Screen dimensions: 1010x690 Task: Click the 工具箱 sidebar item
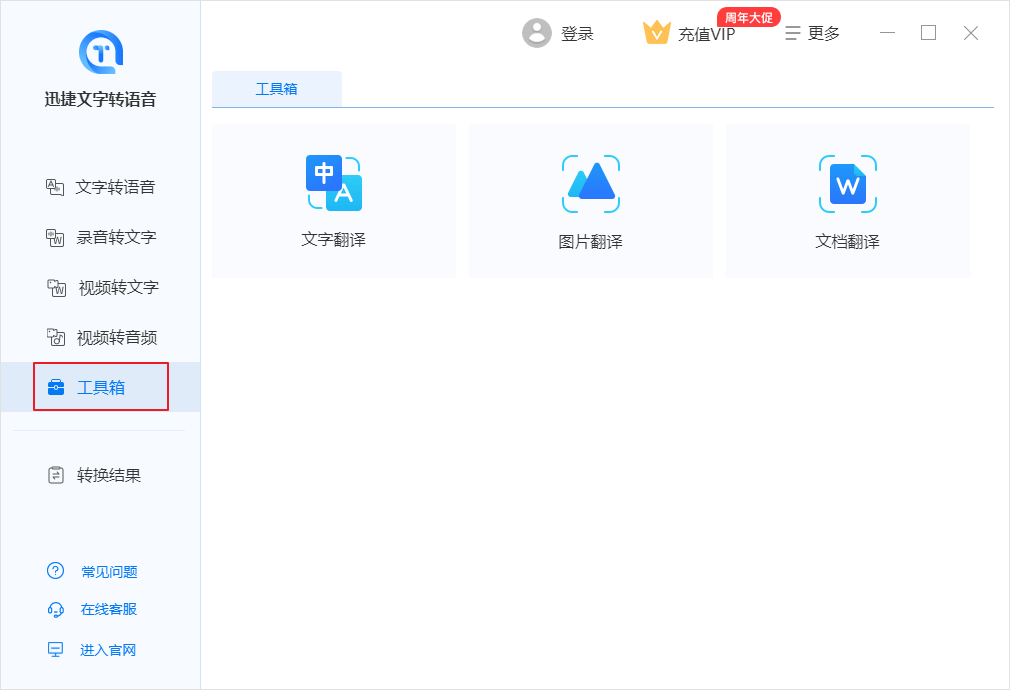tap(100, 387)
